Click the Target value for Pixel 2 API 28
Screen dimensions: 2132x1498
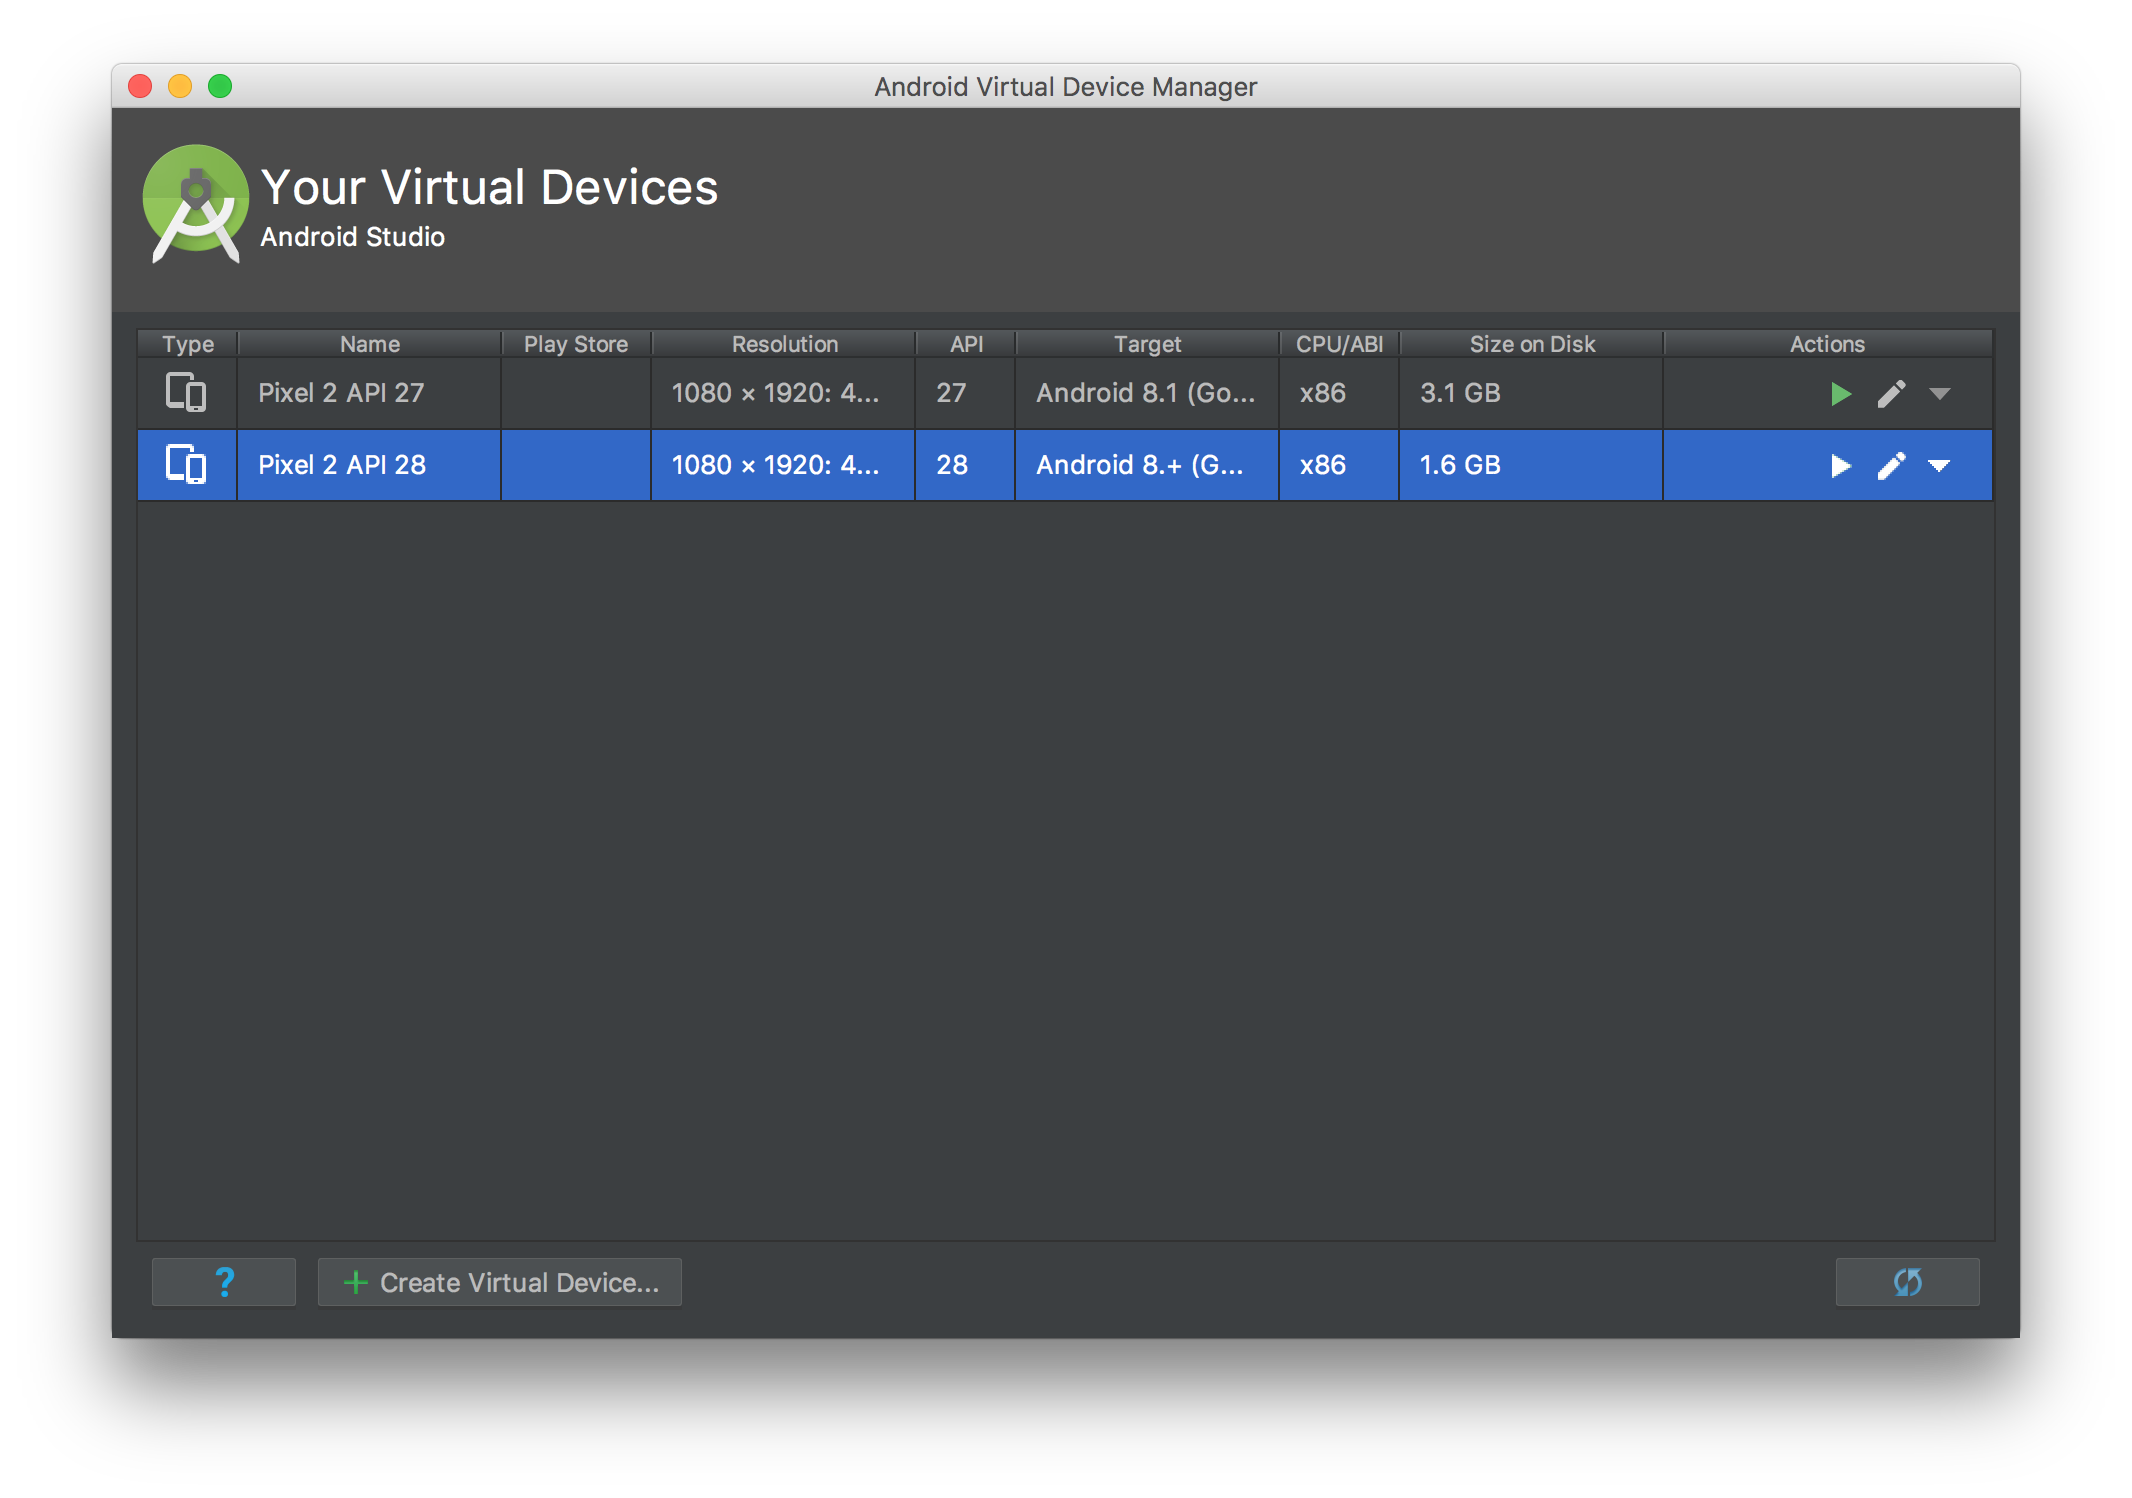point(1146,465)
